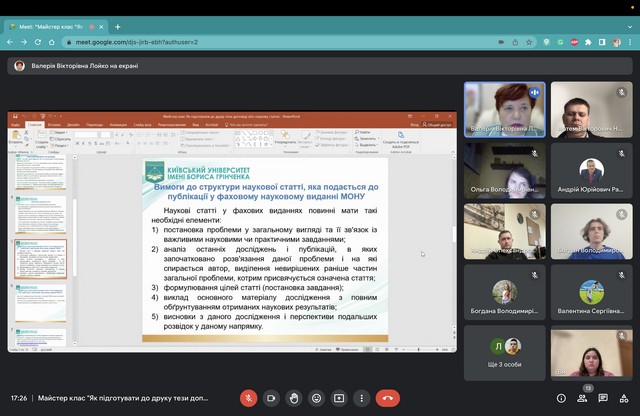The height and width of the screenshot is (416, 640).
Task: Open a new Chrome tab
Action: point(118,27)
